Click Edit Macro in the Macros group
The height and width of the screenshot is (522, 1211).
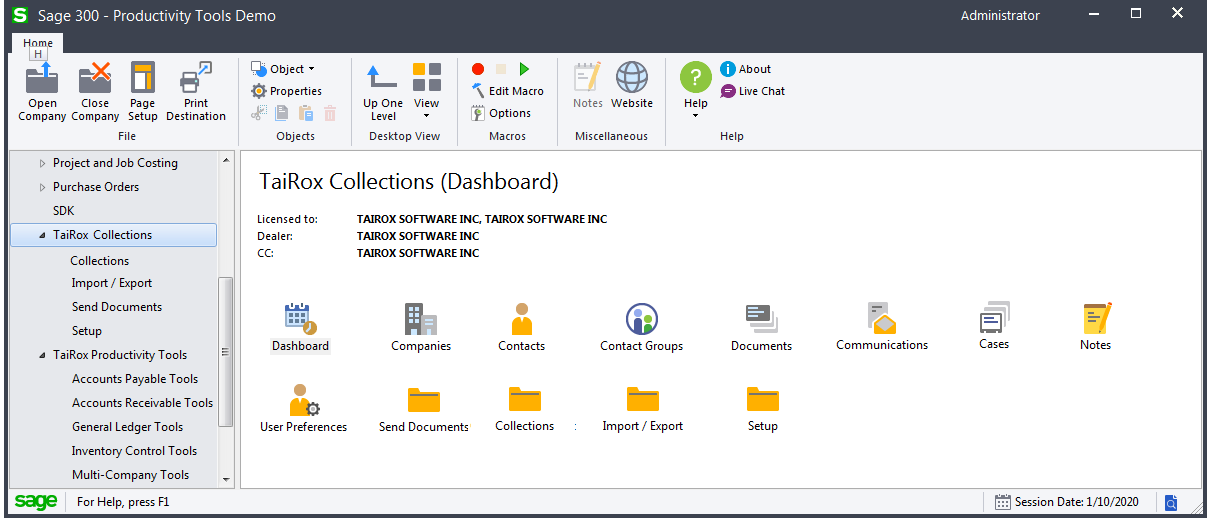pos(508,91)
